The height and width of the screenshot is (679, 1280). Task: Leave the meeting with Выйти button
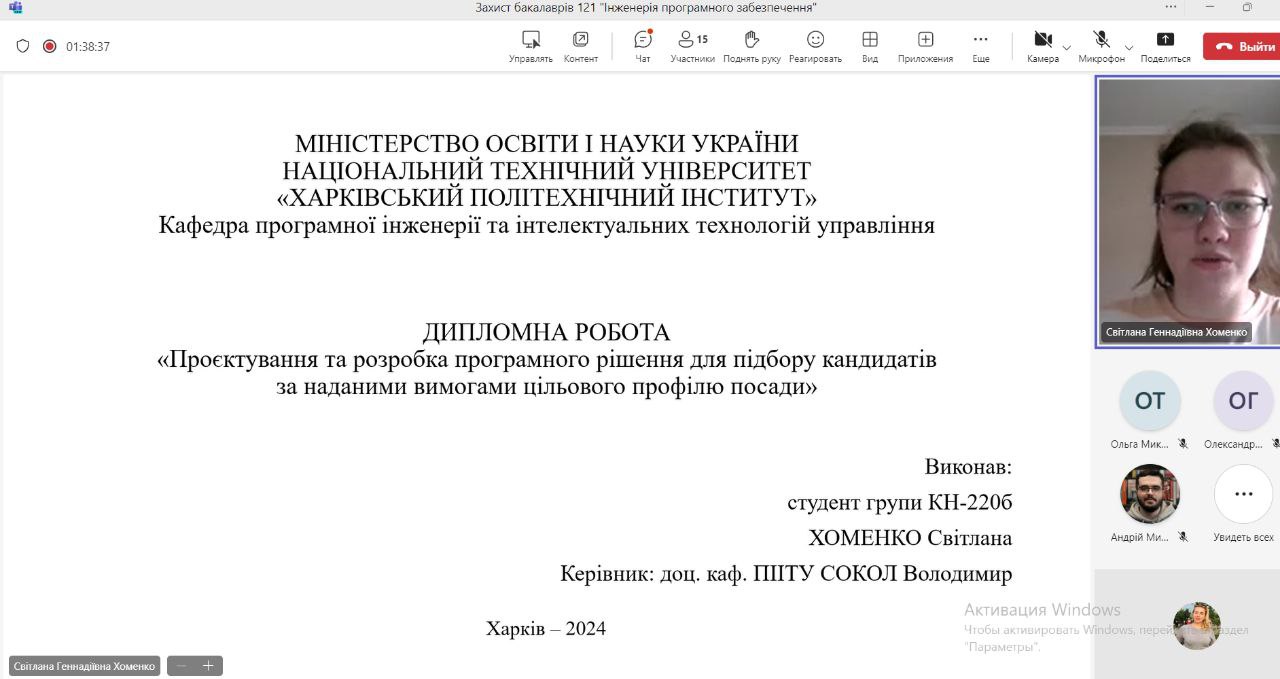[1243, 46]
